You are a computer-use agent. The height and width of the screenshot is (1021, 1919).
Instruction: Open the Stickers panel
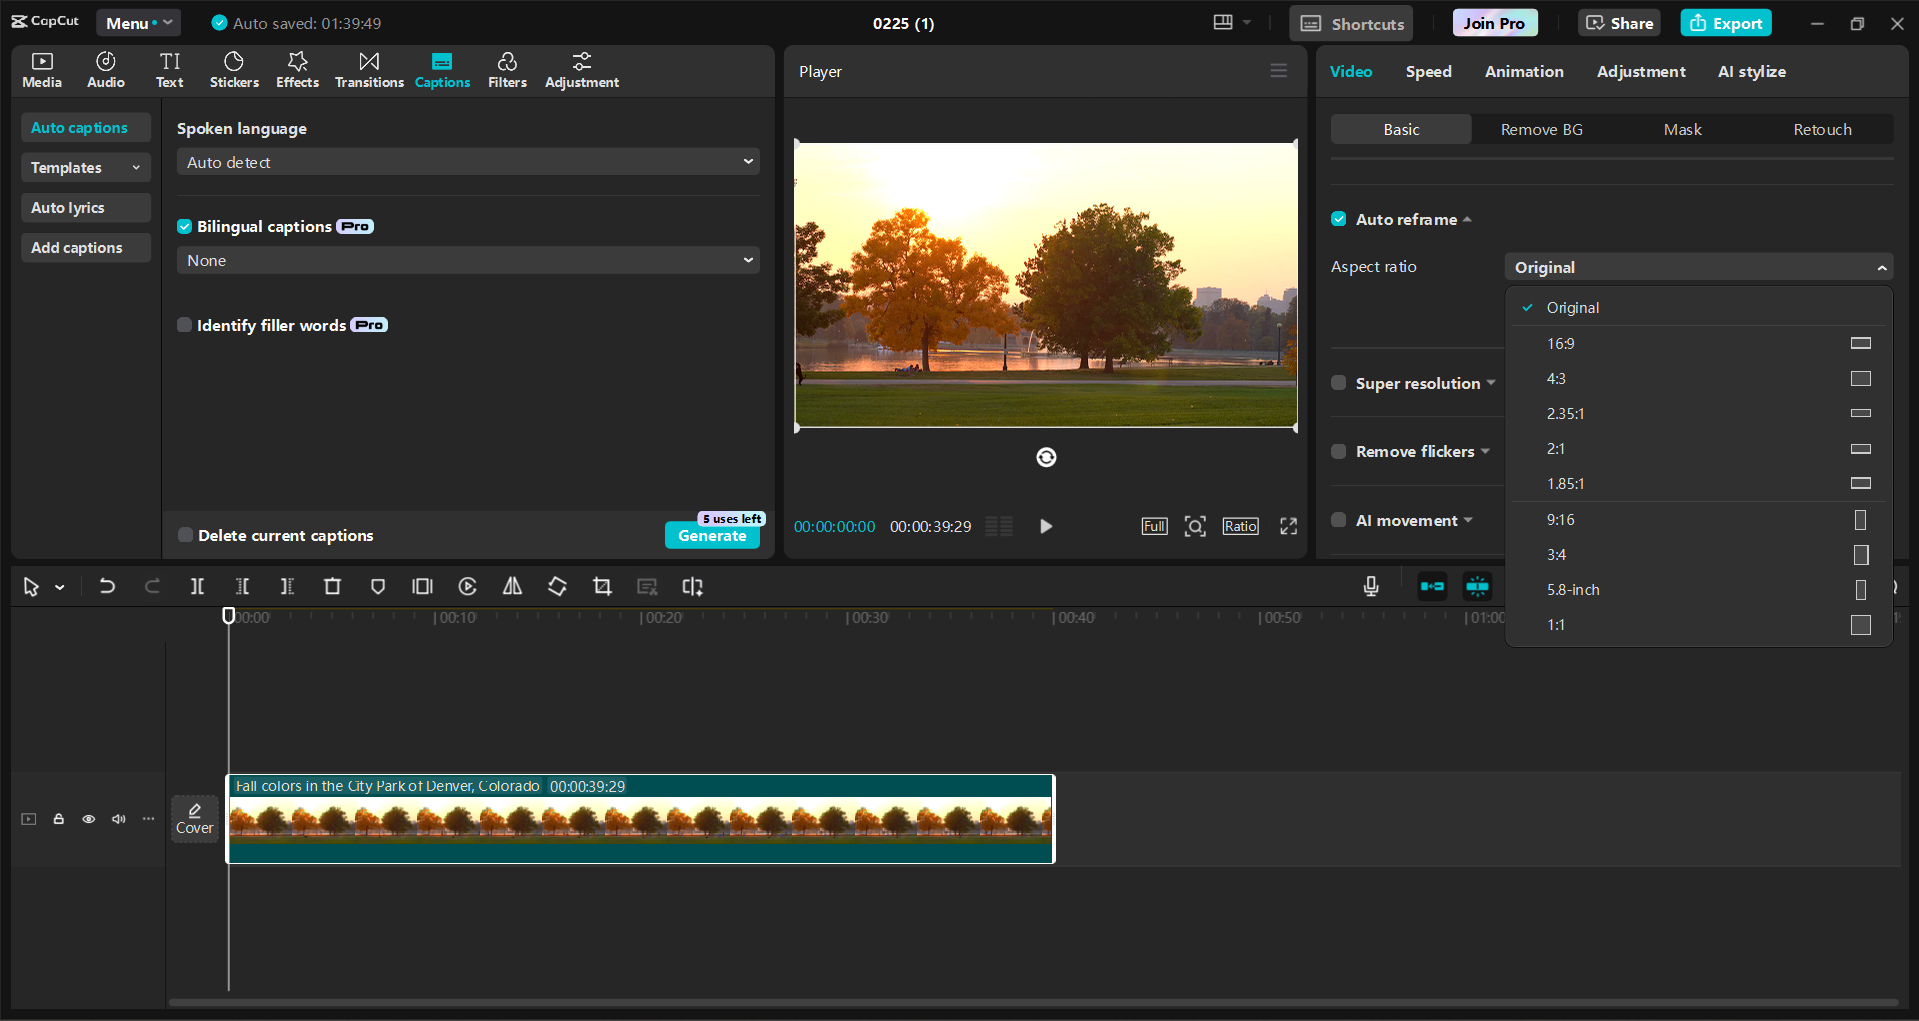coord(234,70)
